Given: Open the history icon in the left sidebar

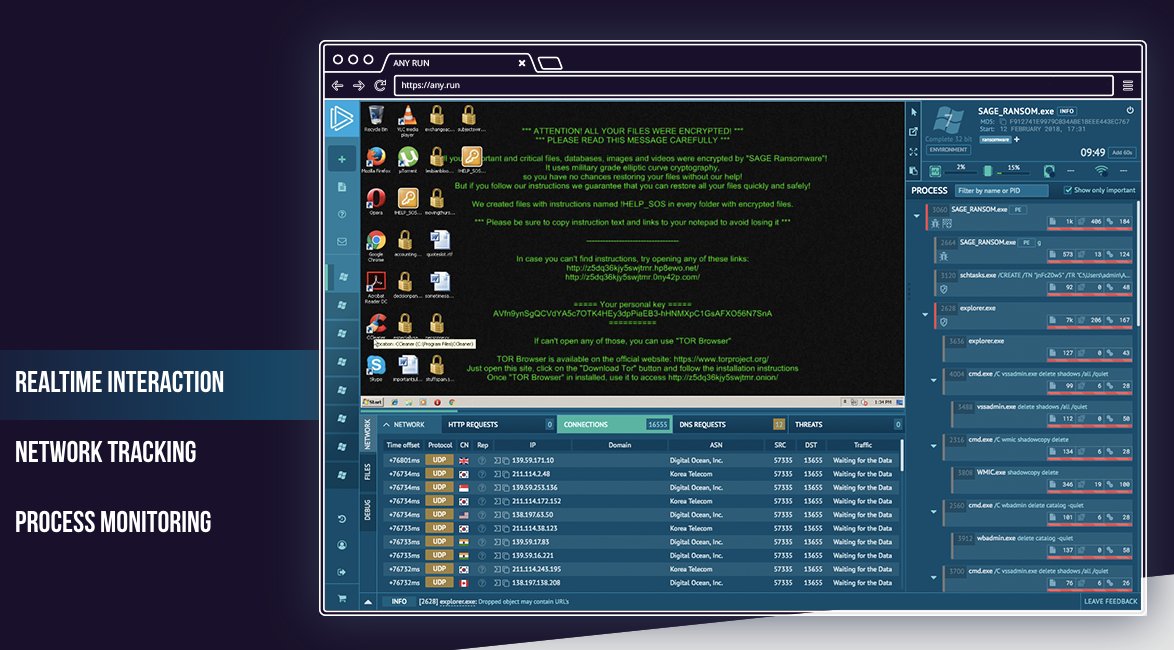Looking at the screenshot, I should pyautogui.click(x=341, y=518).
